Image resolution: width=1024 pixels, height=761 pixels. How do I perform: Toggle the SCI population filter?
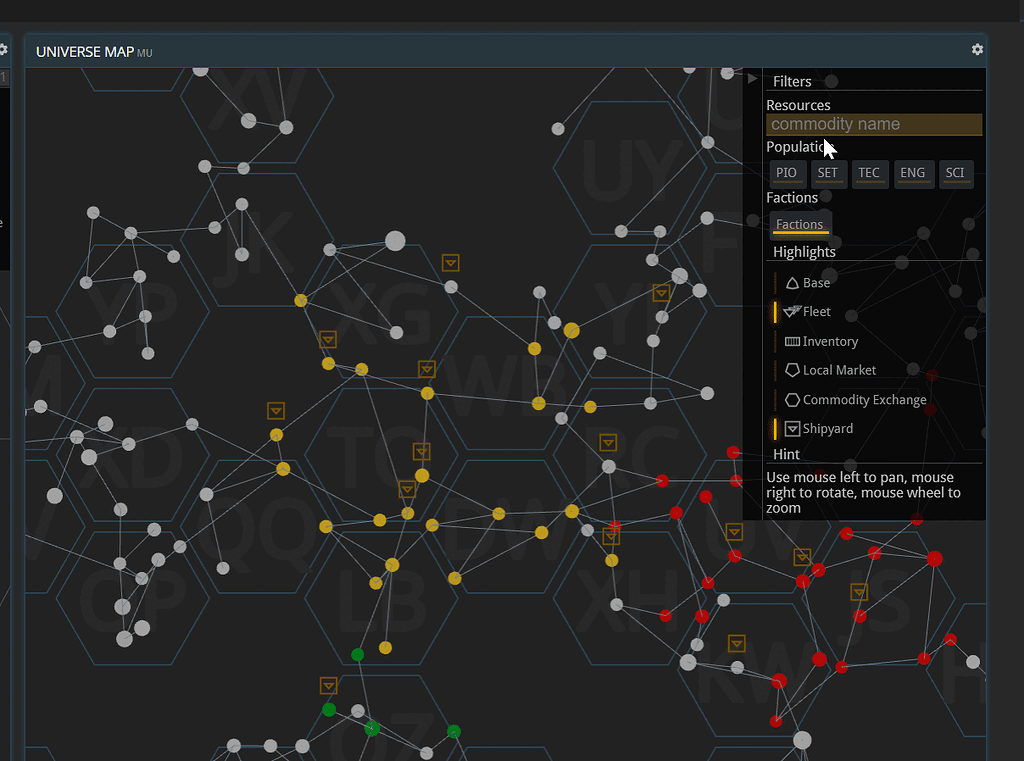pos(955,173)
